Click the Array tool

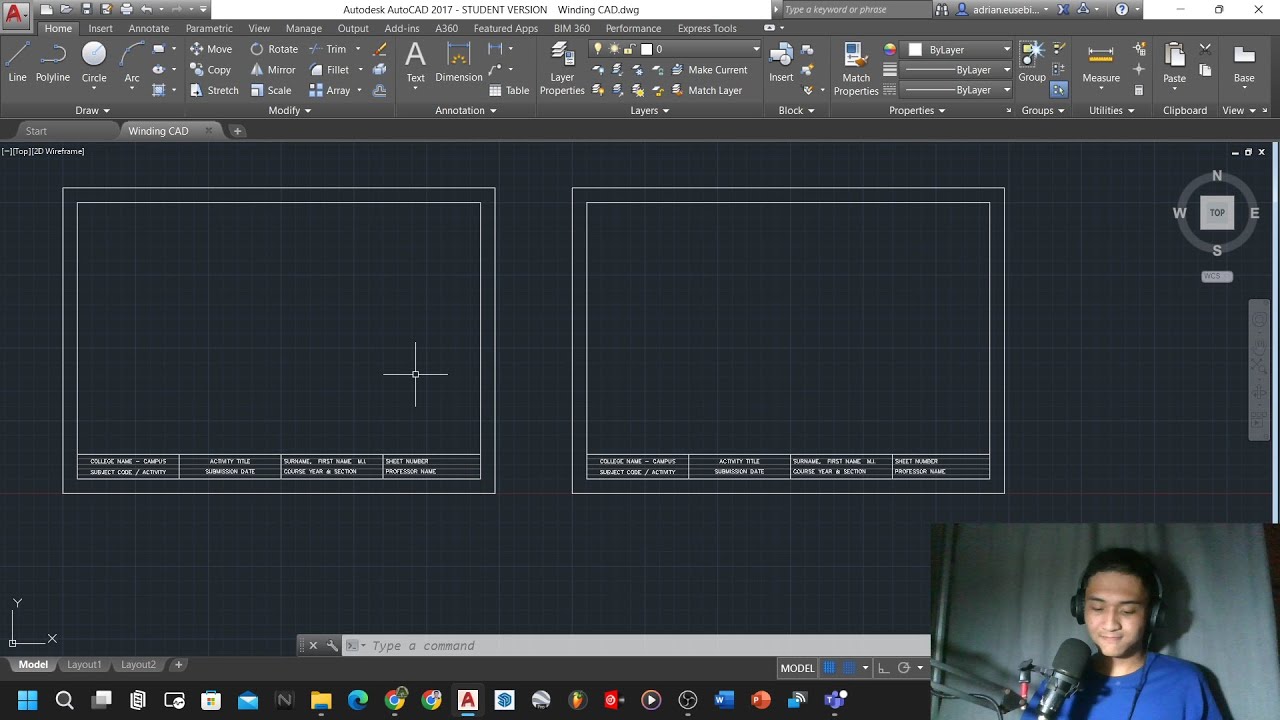(330, 90)
